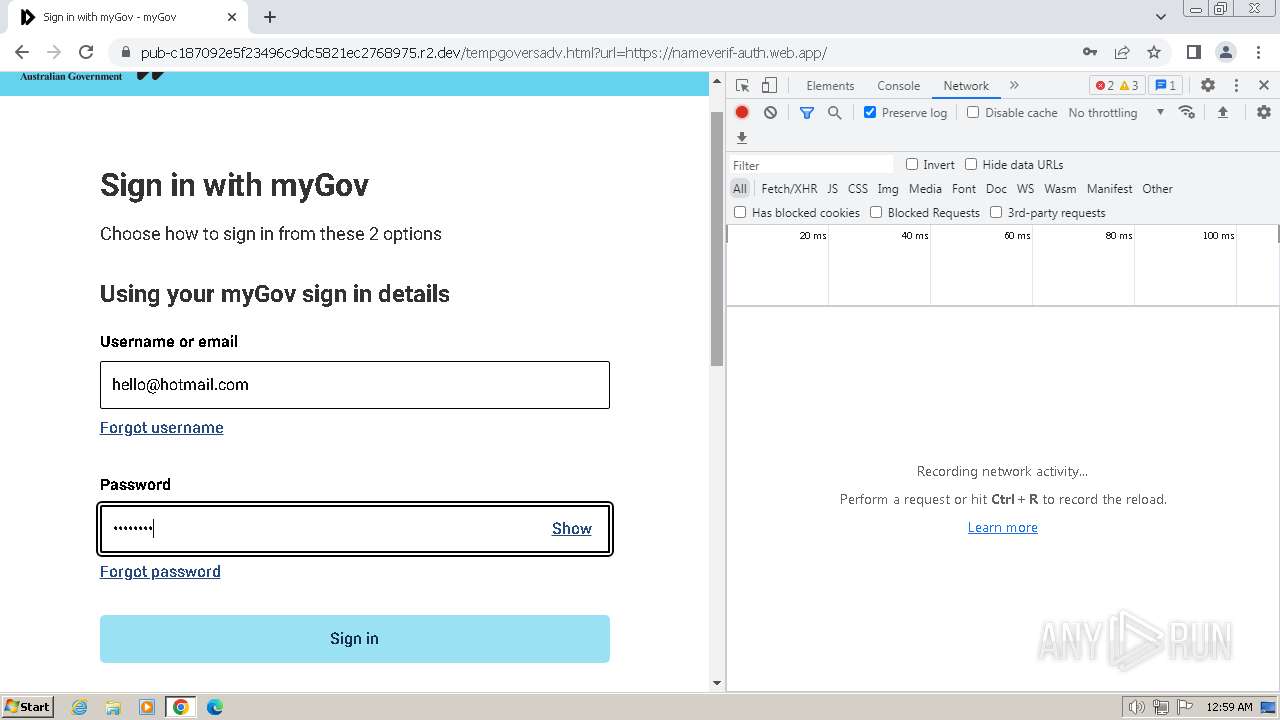Image resolution: width=1280 pixels, height=720 pixels.
Task: Close the myGov browser tab
Action: pos(232,17)
